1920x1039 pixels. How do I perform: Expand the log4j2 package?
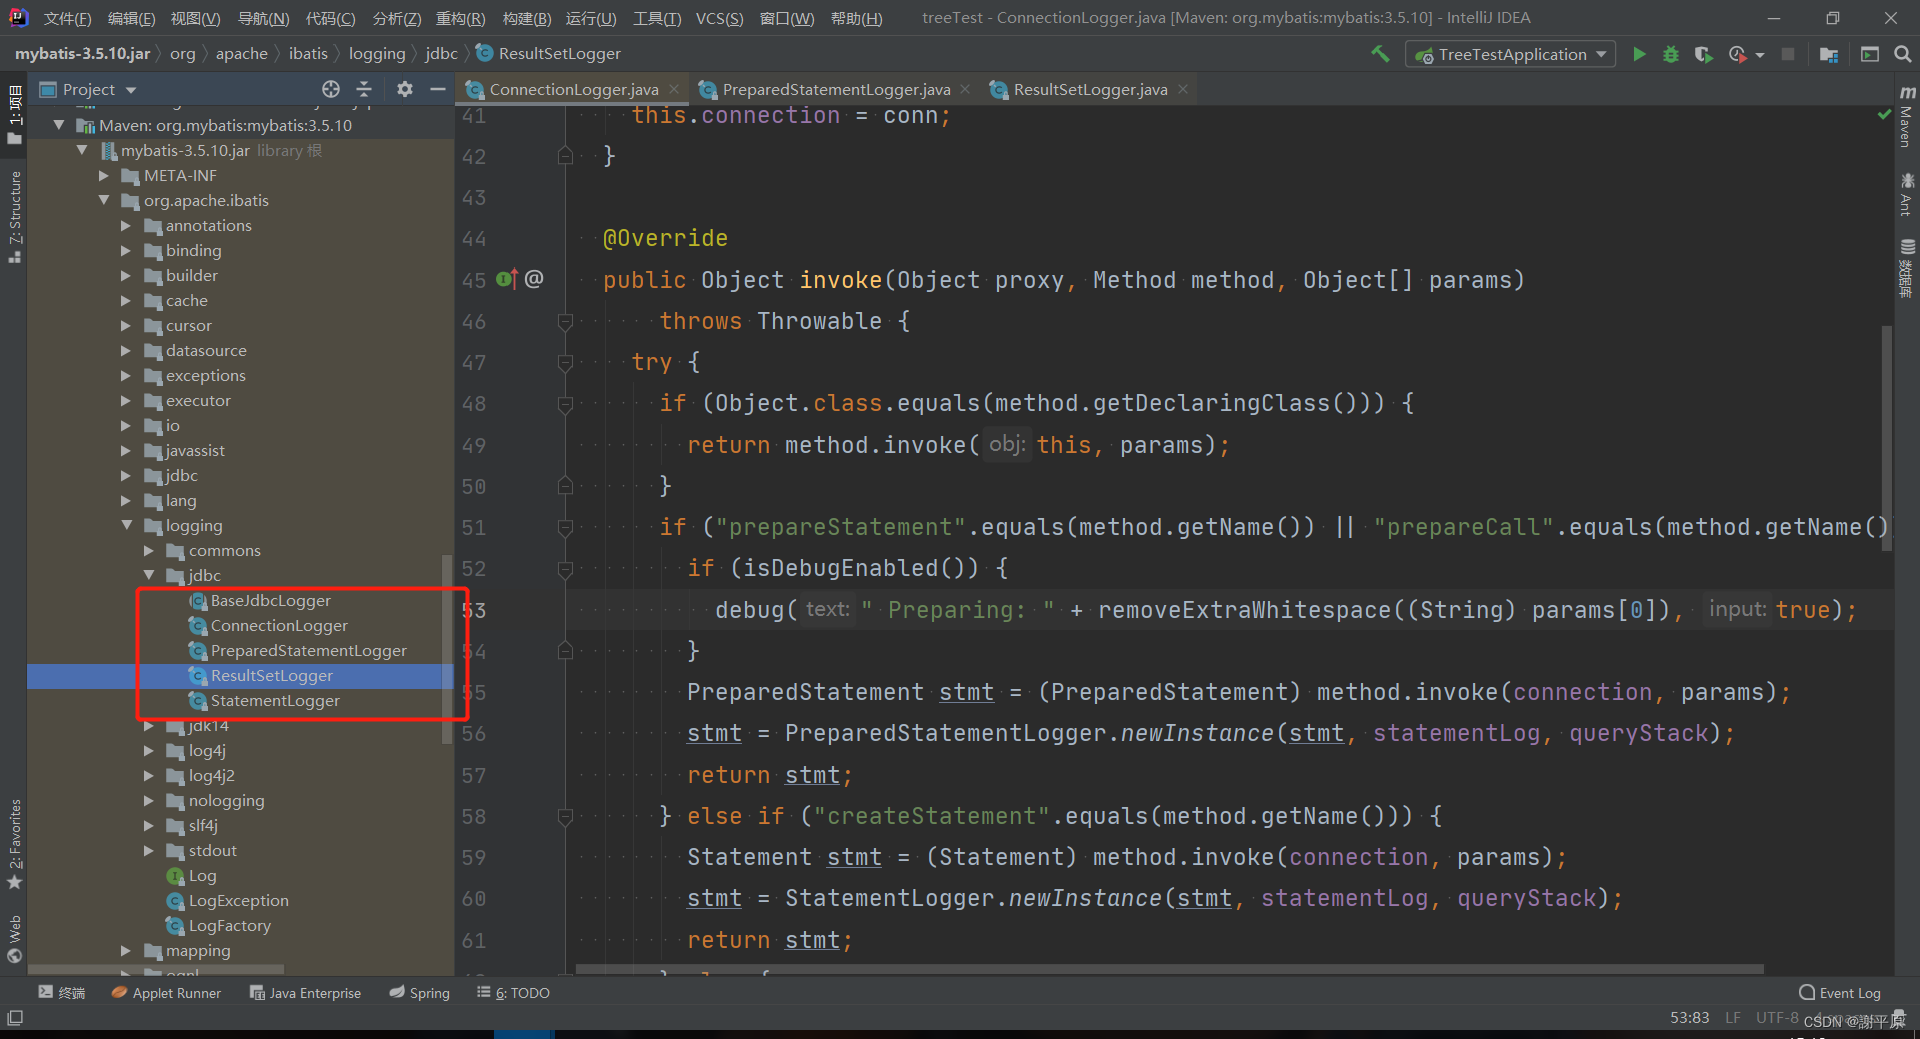[x=149, y=775]
